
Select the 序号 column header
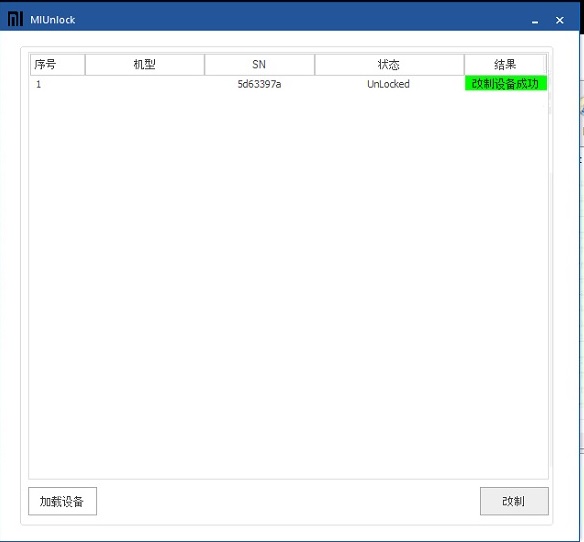(x=57, y=64)
